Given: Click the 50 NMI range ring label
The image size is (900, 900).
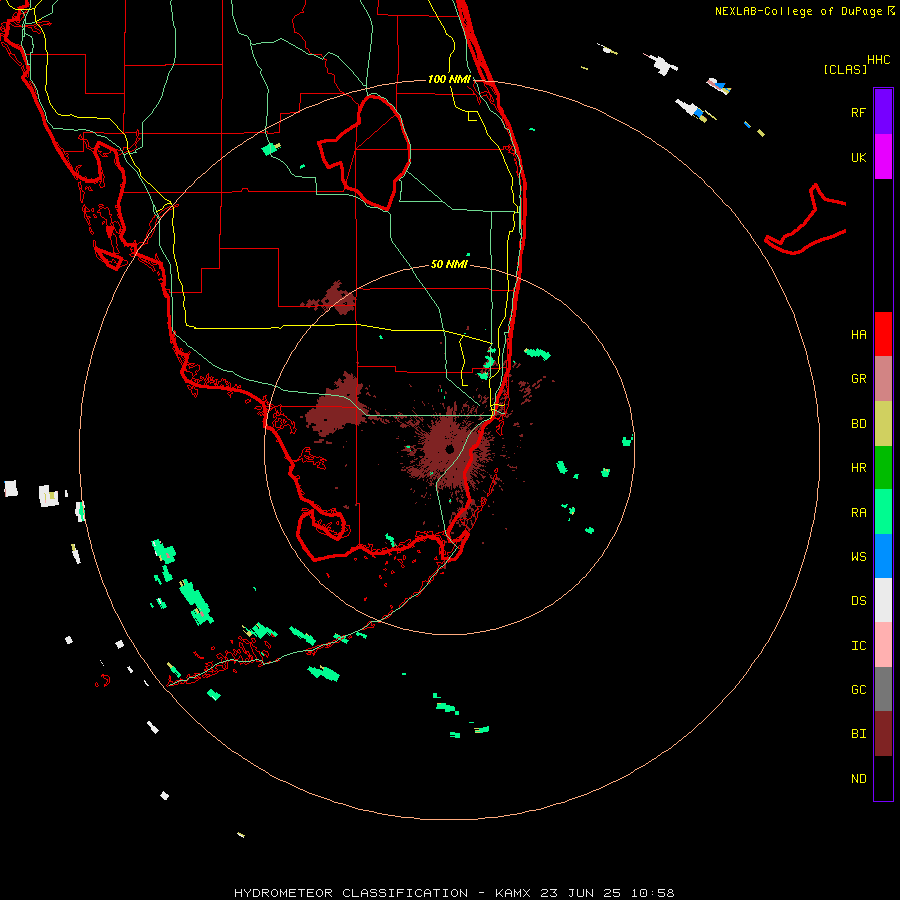Looking at the screenshot, I should (x=449, y=264).
